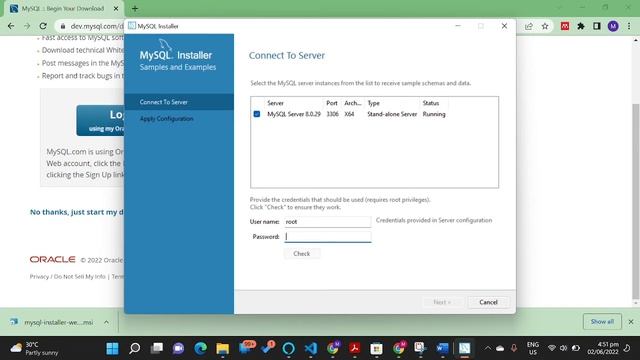Click the Chrome share page icon
This screenshot has height=360, width=640.
pyautogui.click(x=529, y=26)
